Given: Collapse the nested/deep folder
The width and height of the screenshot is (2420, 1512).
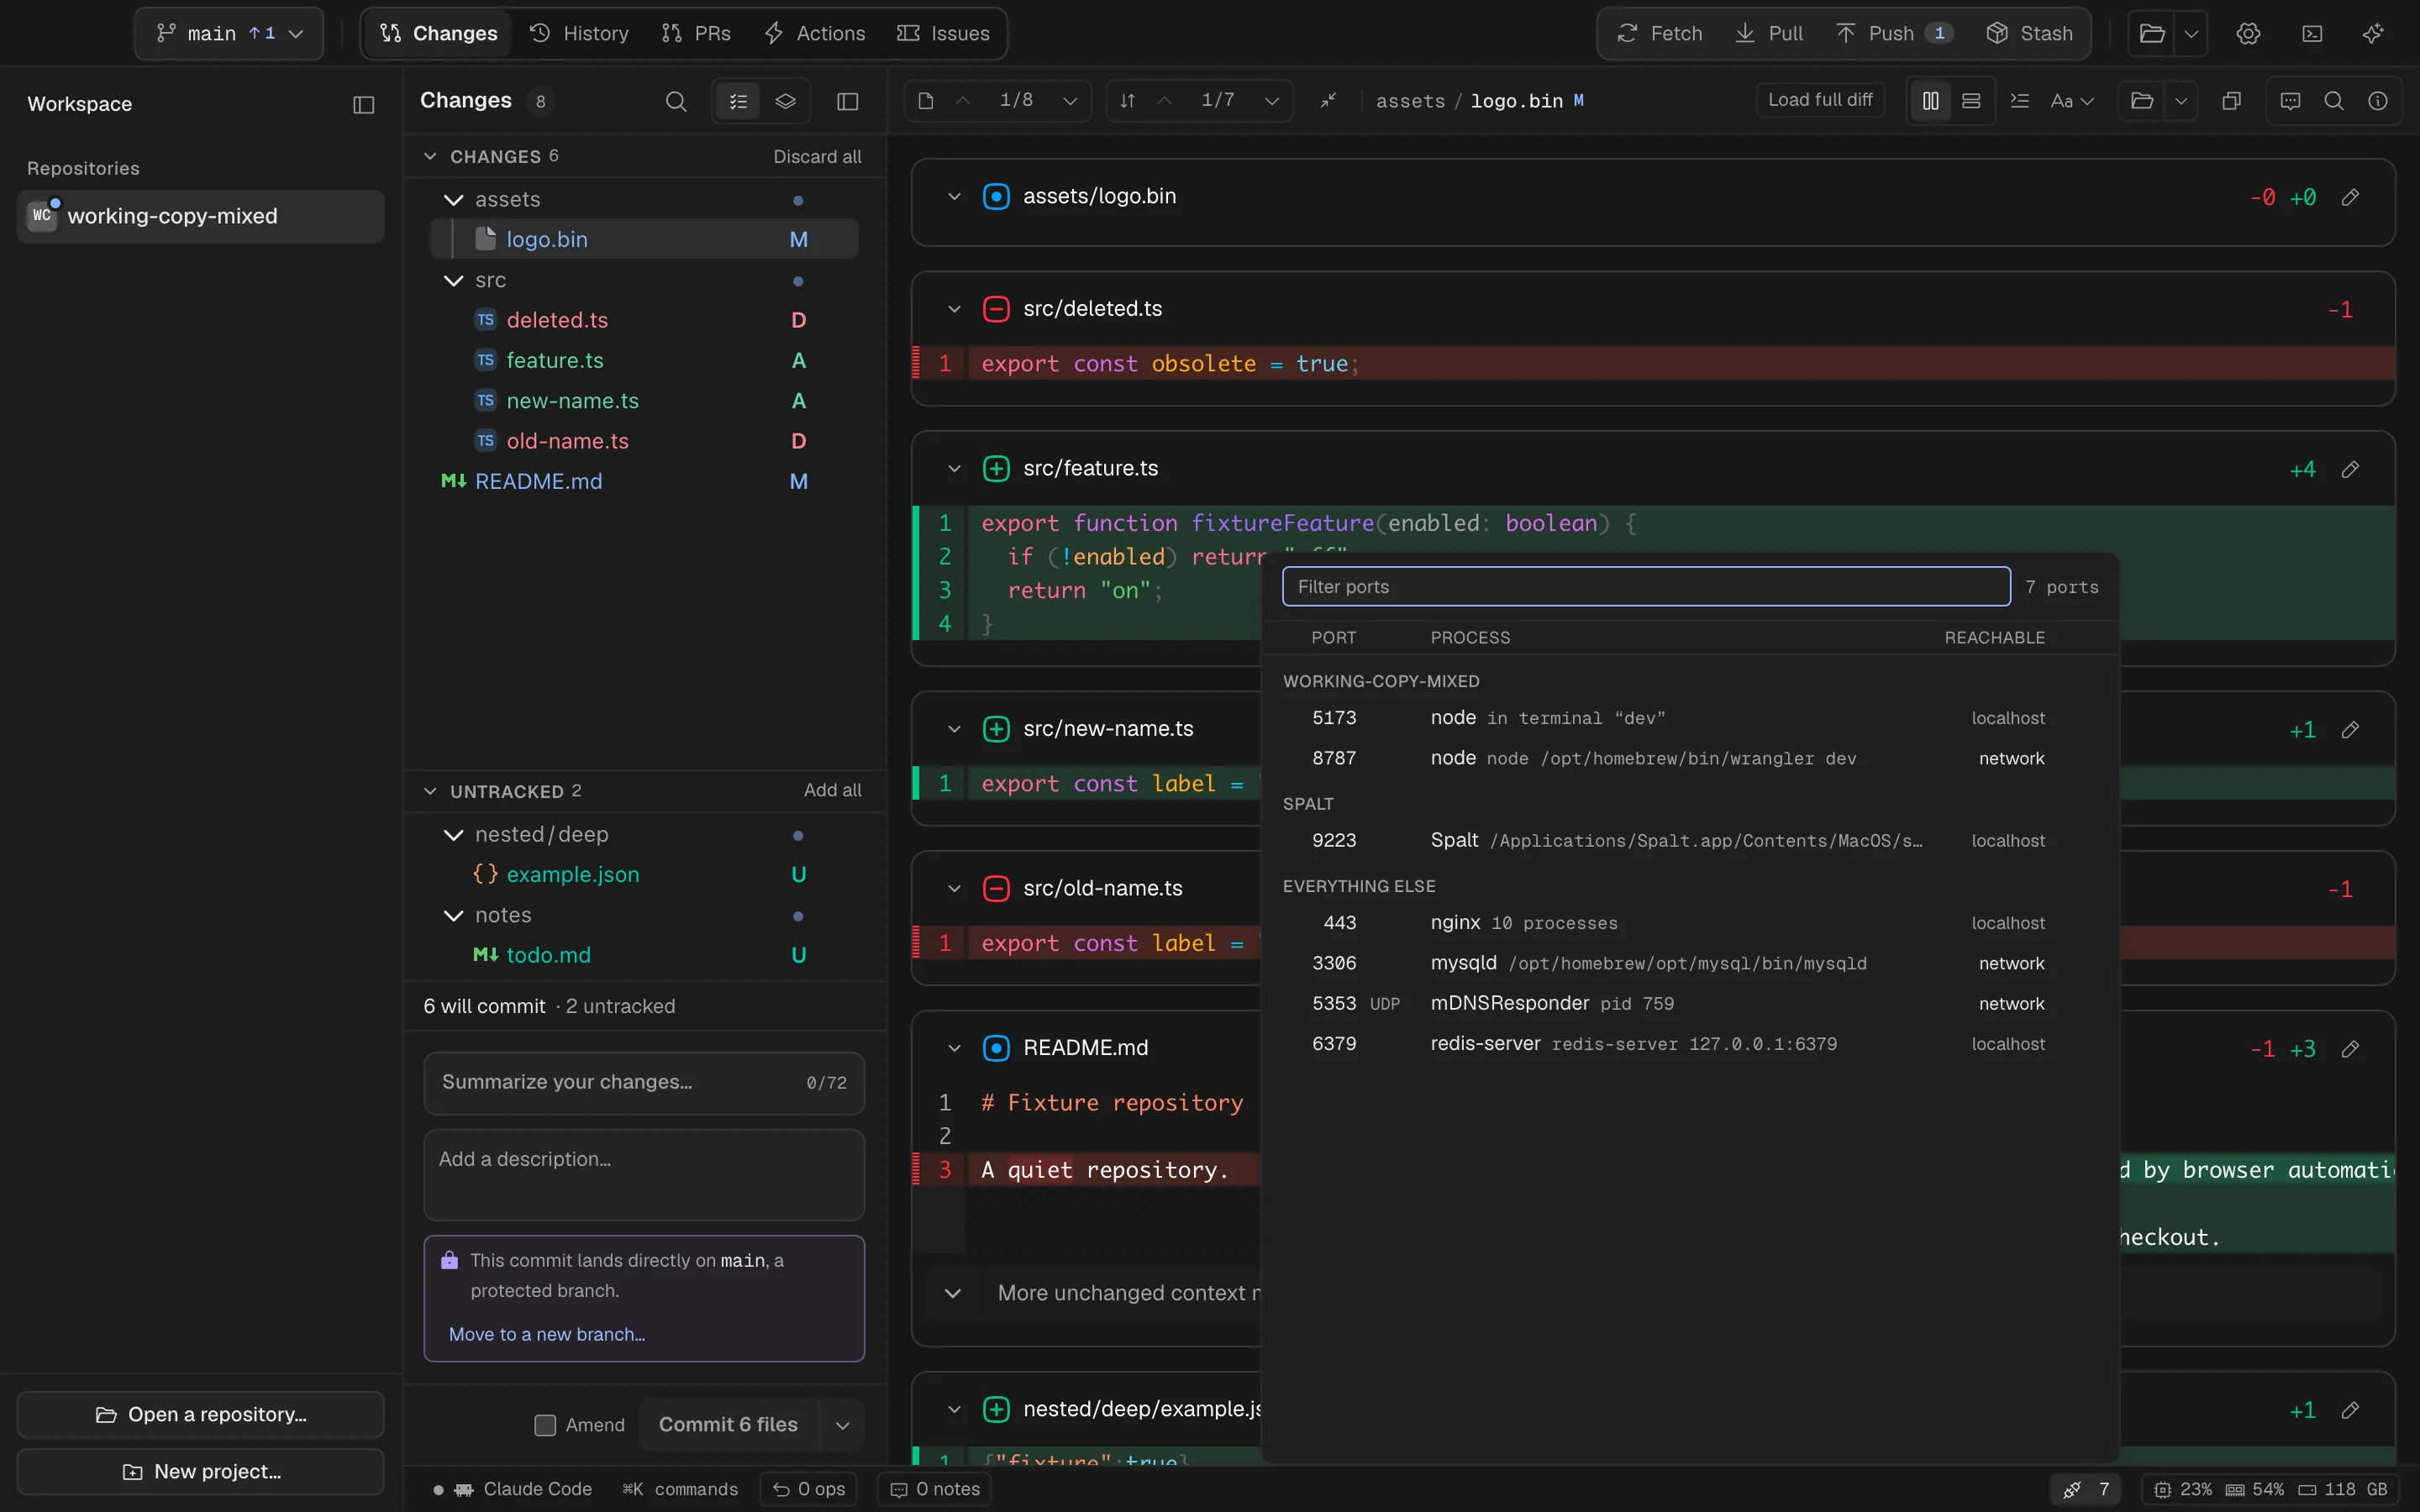Looking at the screenshot, I should click(x=454, y=835).
